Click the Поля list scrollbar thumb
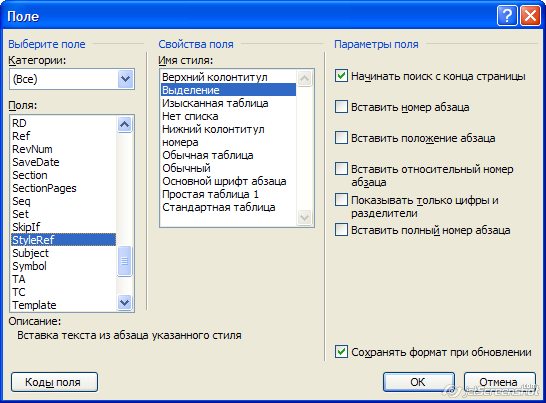The width and height of the screenshot is (546, 403). pyautogui.click(x=125, y=261)
